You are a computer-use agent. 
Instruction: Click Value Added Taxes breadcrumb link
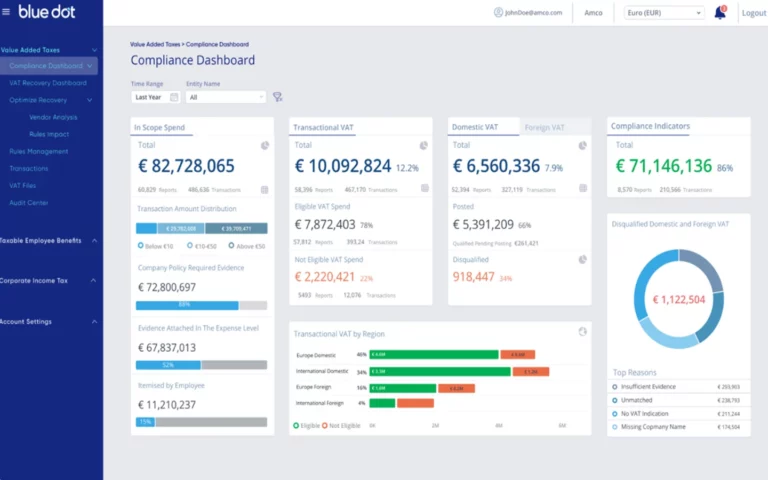pos(154,45)
